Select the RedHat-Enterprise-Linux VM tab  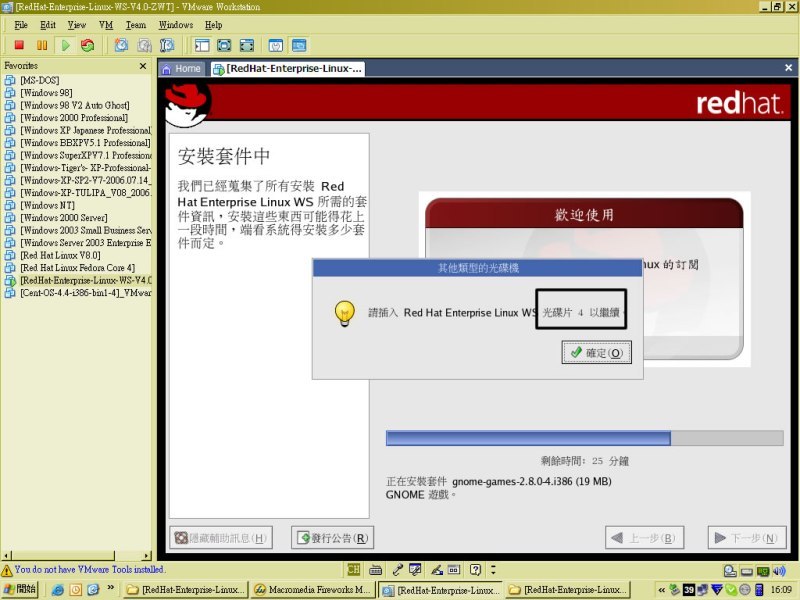coord(288,69)
